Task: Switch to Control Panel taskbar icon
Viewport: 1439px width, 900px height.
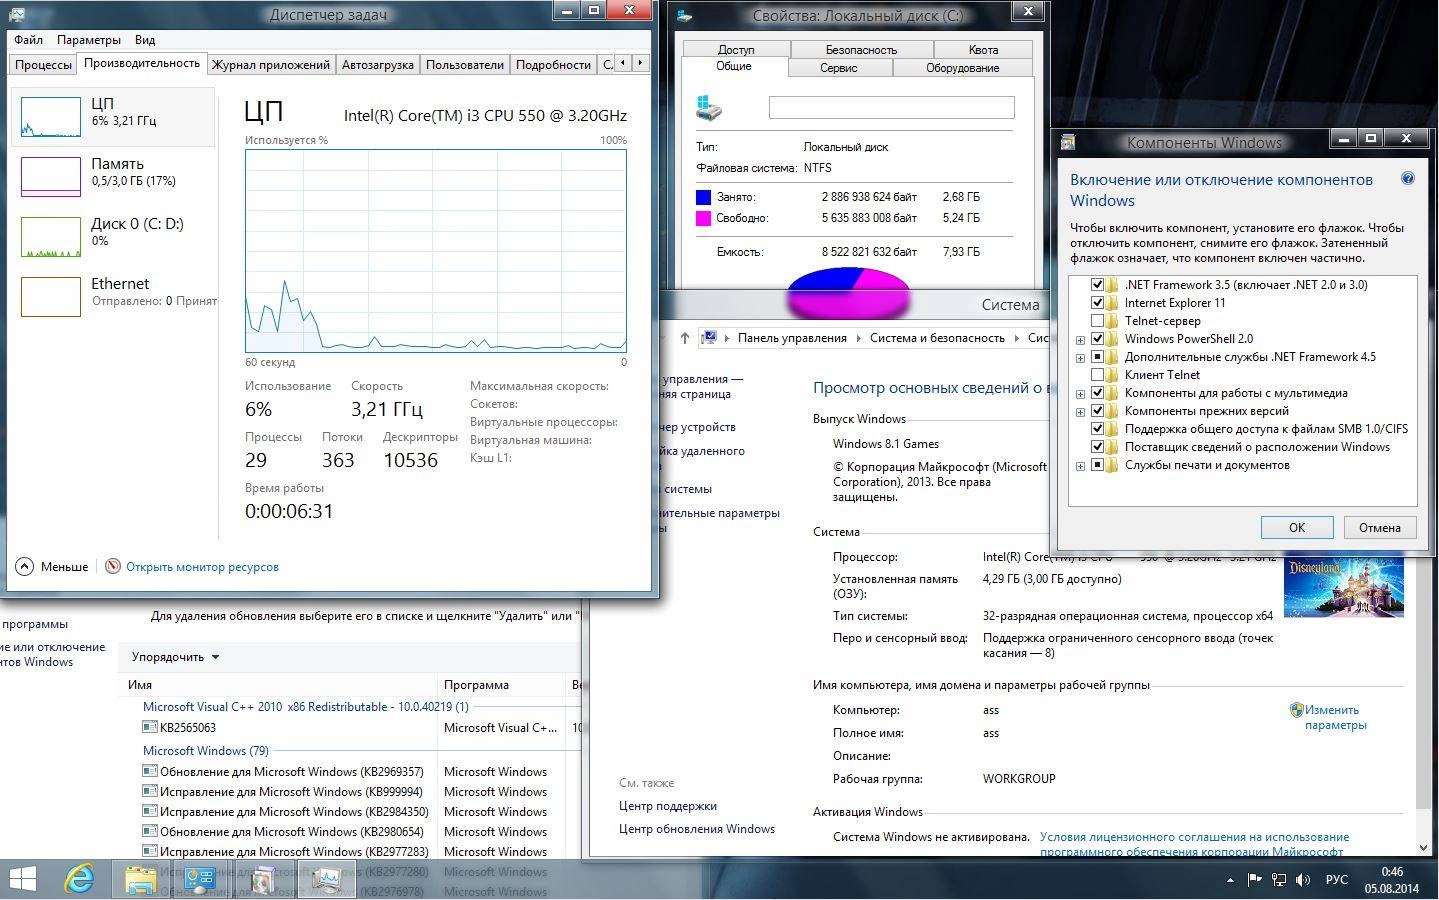Action: tap(199, 879)
